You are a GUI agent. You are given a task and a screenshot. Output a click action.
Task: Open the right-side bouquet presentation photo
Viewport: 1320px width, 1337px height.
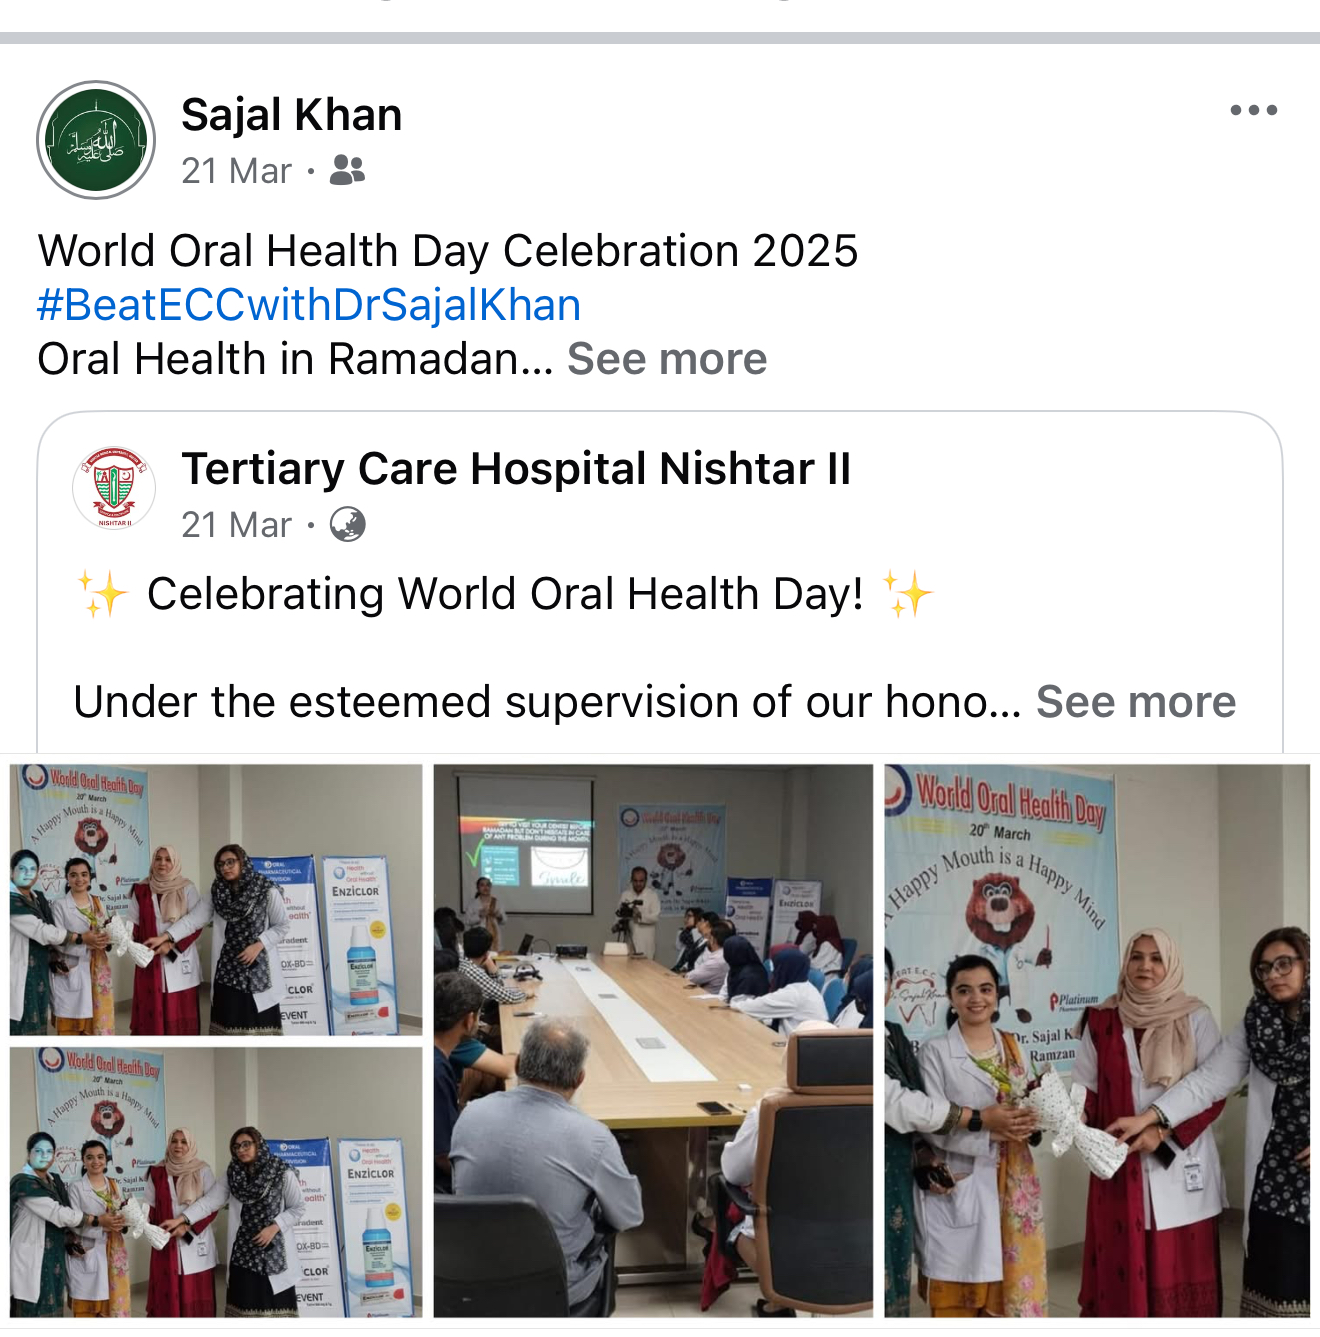pos(1097,1041)
